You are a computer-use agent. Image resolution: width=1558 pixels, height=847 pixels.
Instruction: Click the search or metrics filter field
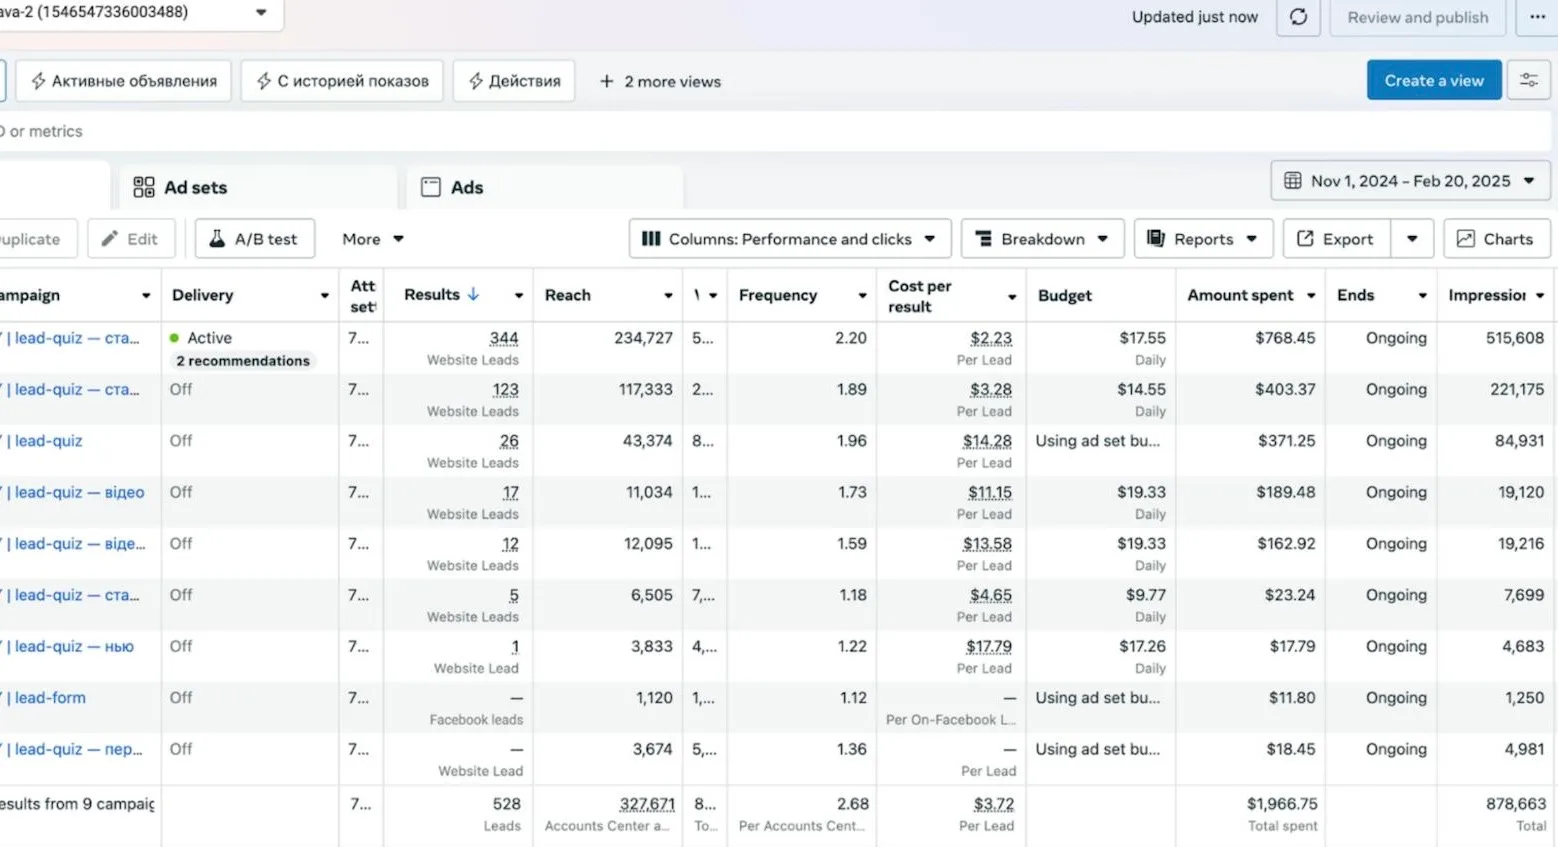click(775, 131)
